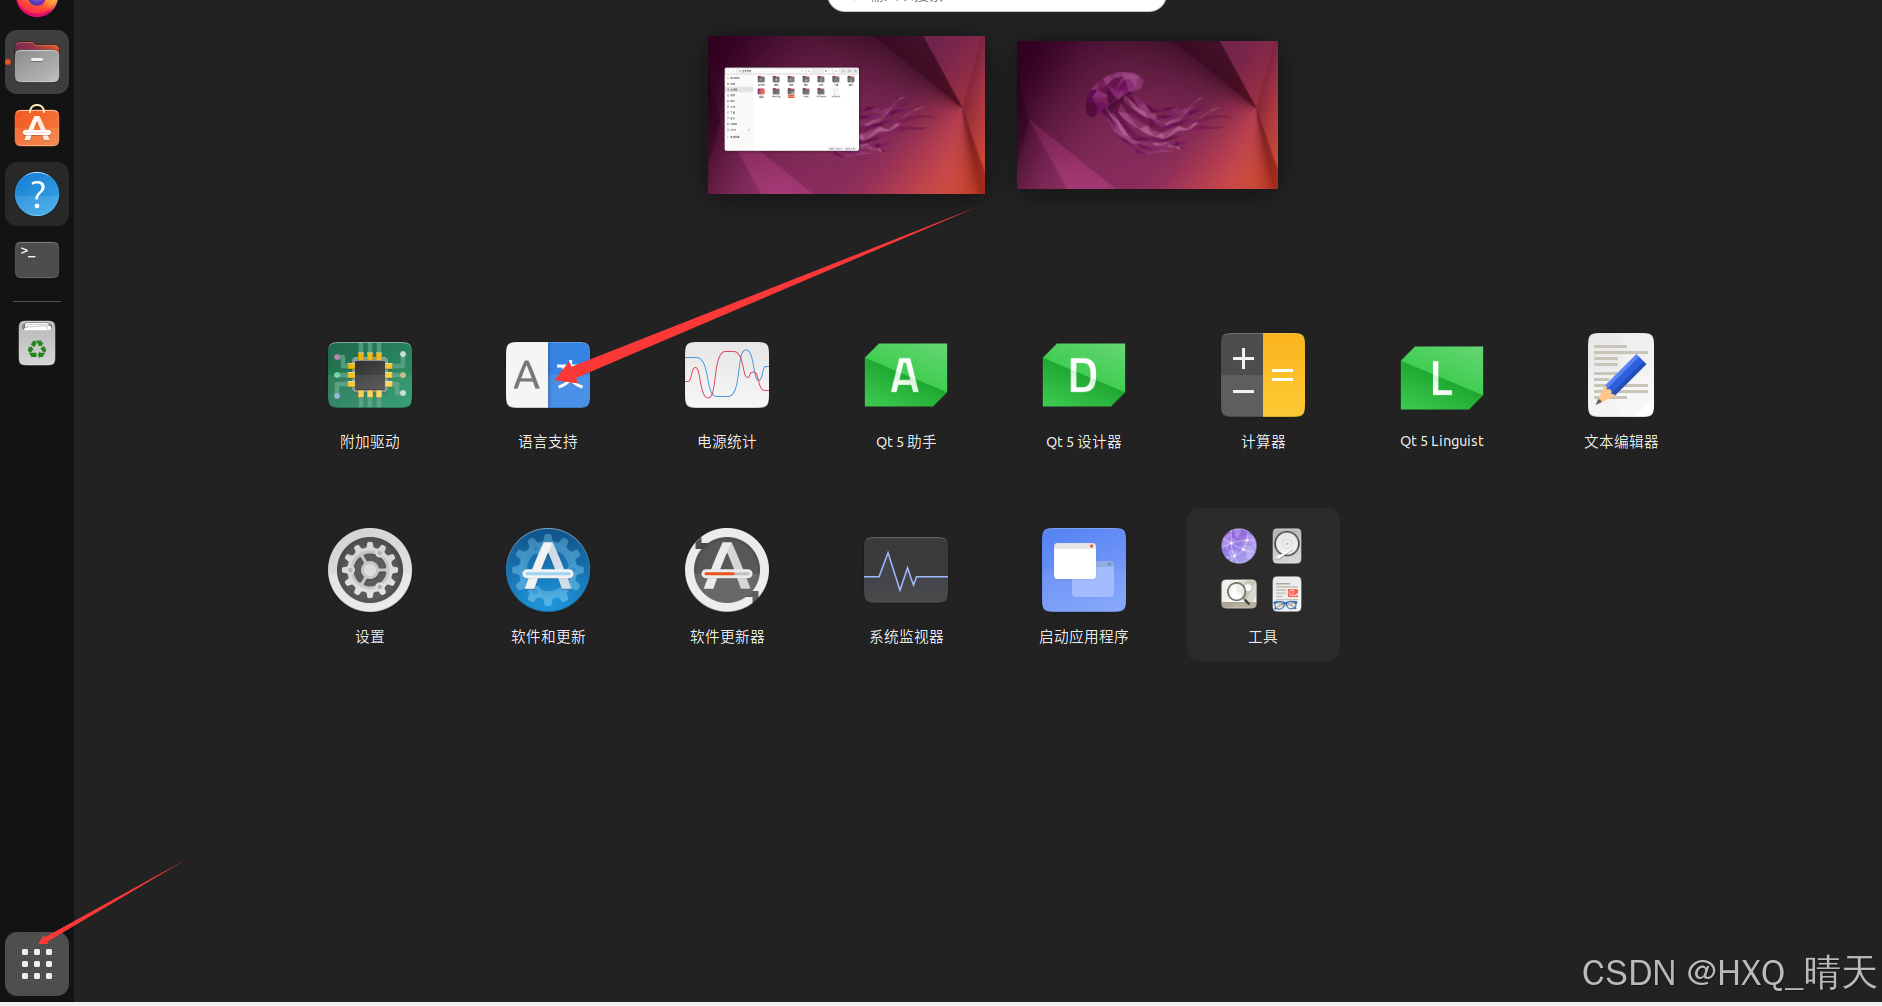
Task: Click the Show Applications grid button
Action: pyautogui.click(x=37, y=964)
